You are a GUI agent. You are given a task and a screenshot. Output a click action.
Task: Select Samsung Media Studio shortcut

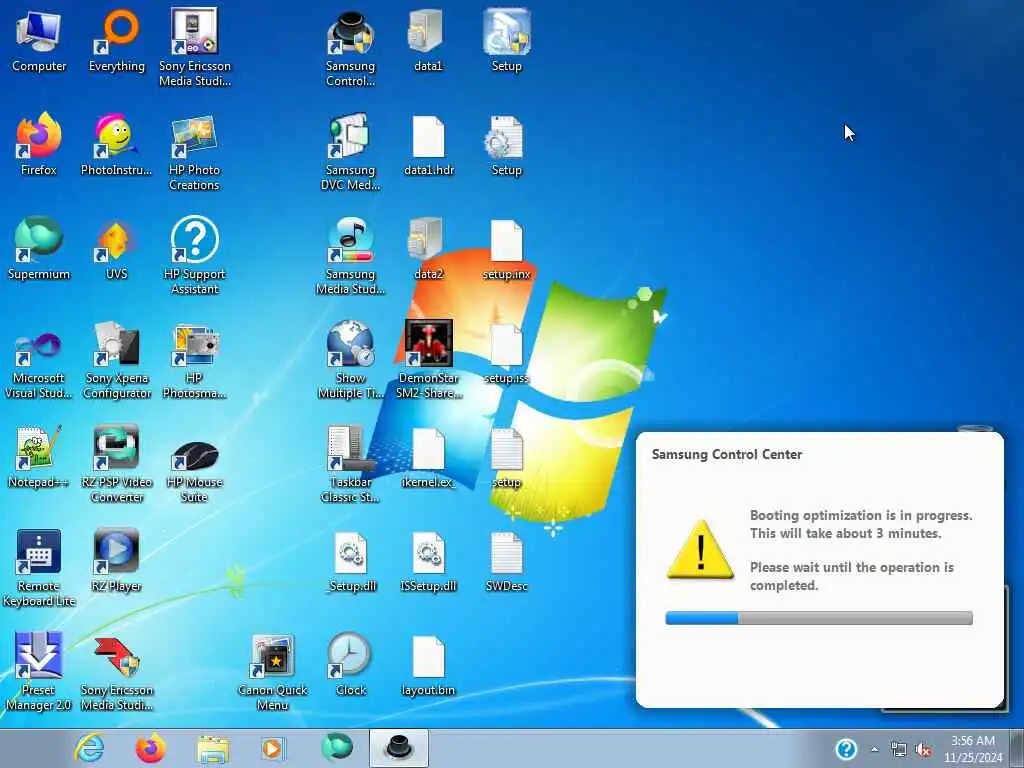coord(350,255)
